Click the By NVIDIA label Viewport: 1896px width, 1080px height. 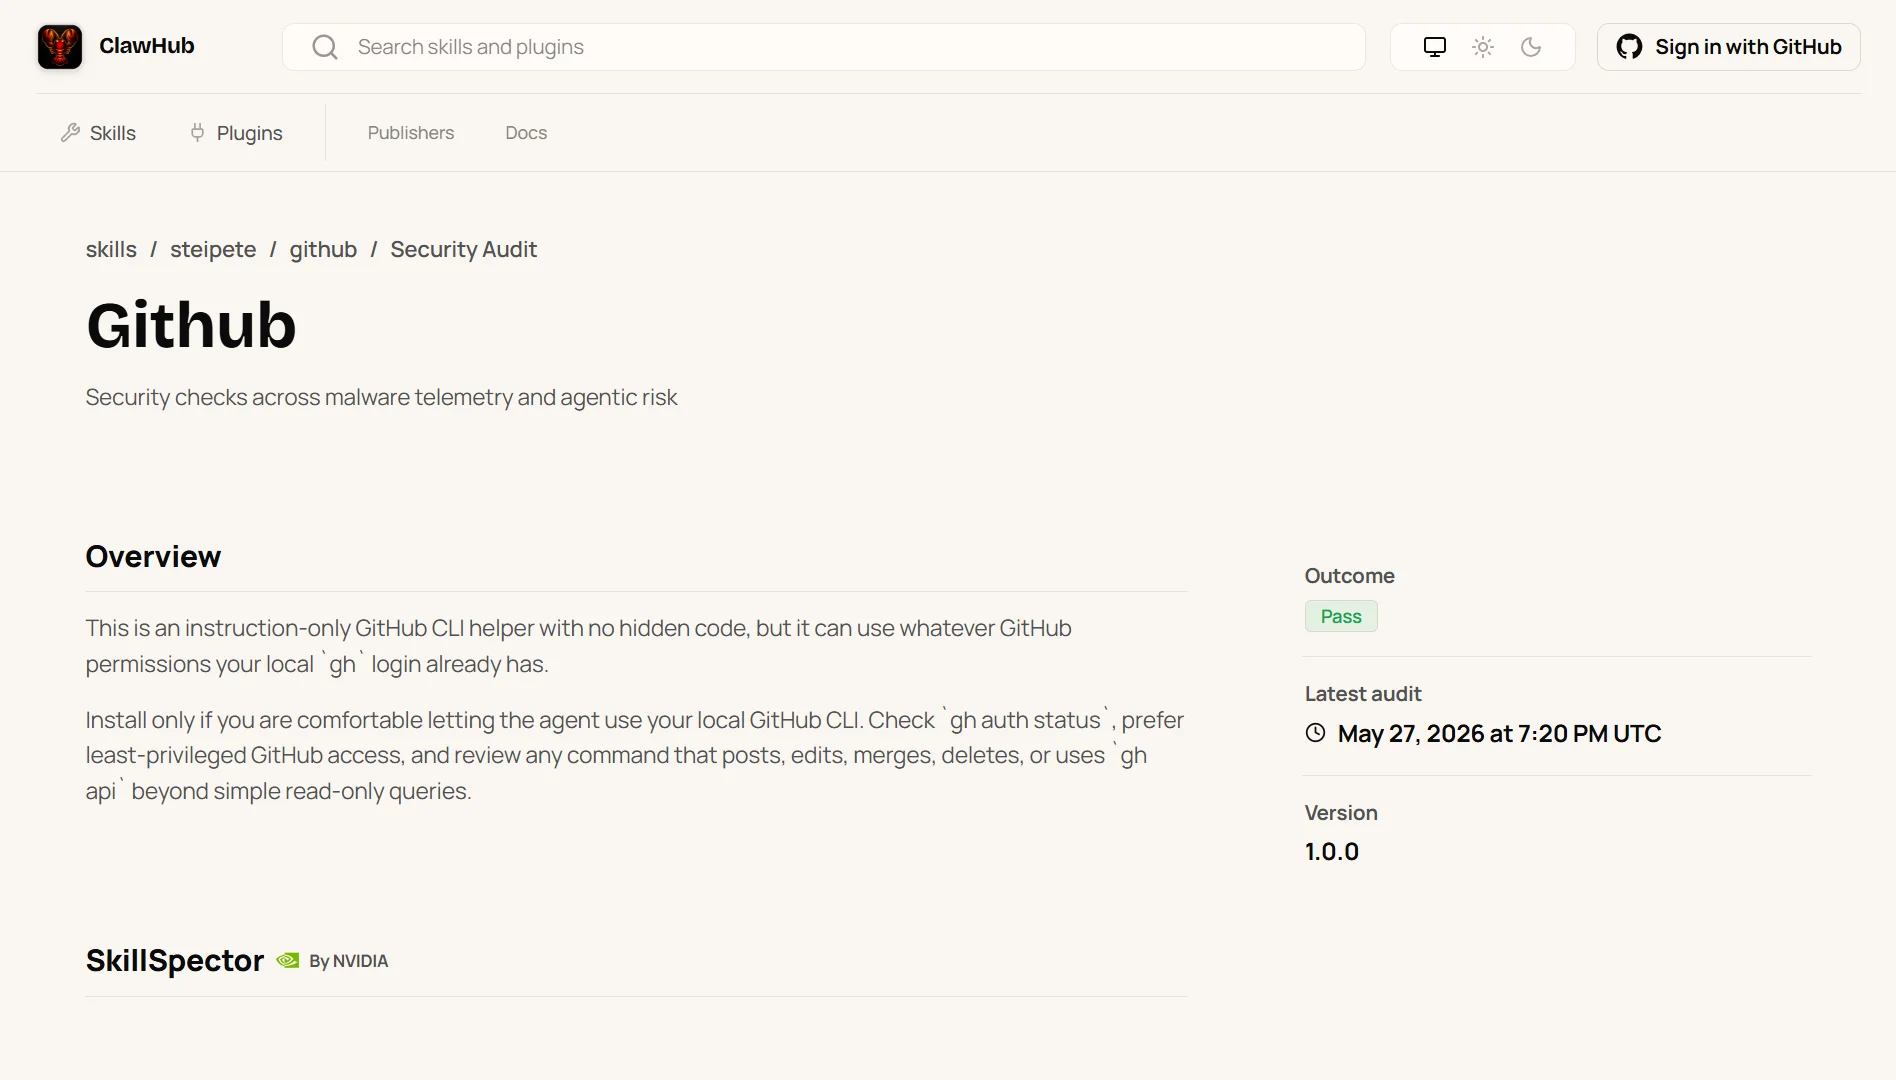click(x=348, y=961)
